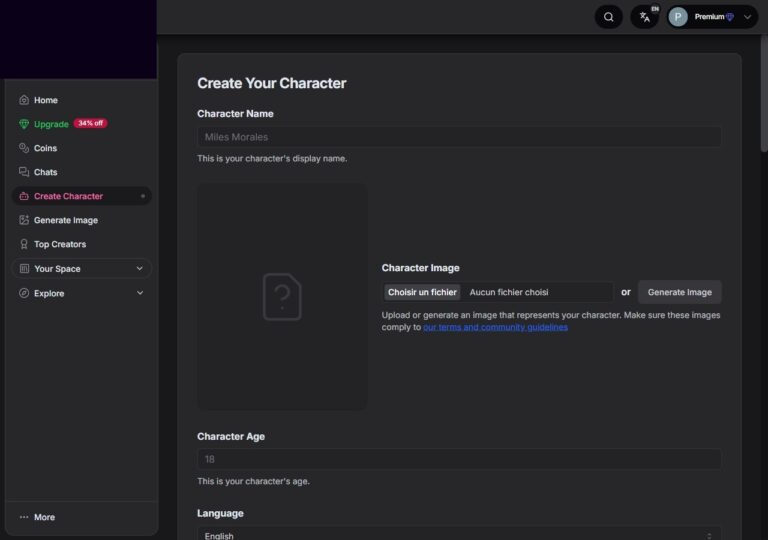Click the Character Name input field

click(x=459, y=137)
